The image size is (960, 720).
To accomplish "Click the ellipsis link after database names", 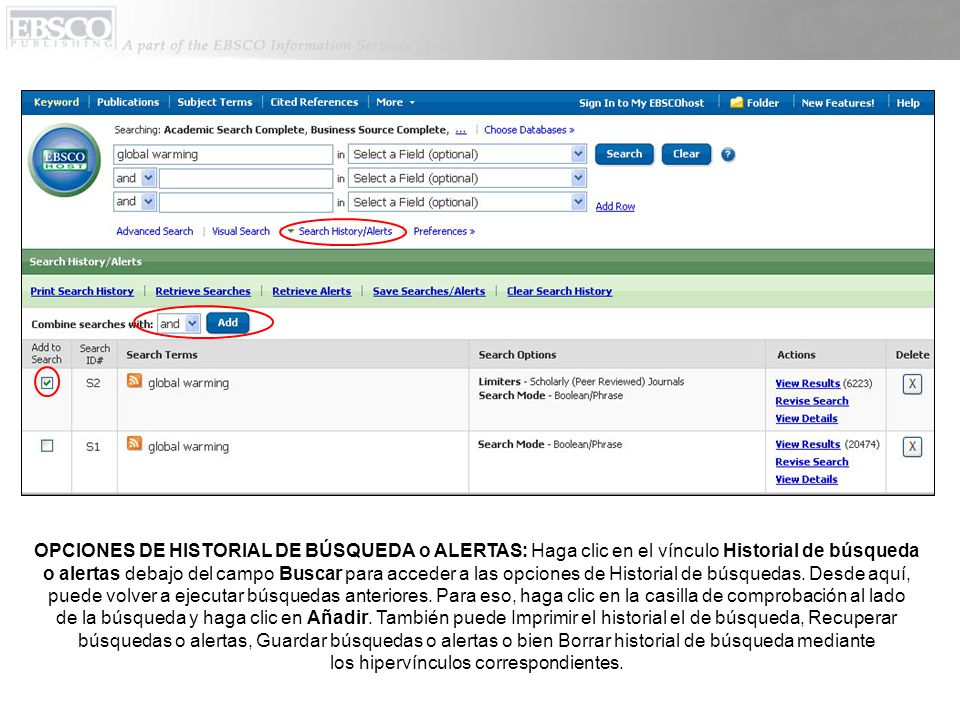I will pos(461,130).
